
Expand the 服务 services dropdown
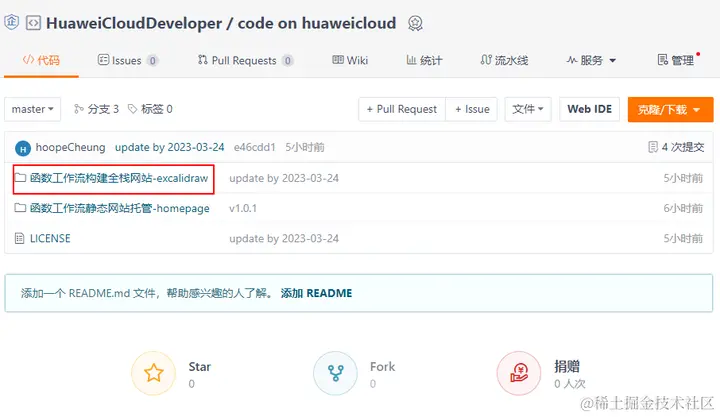[591, 60]
